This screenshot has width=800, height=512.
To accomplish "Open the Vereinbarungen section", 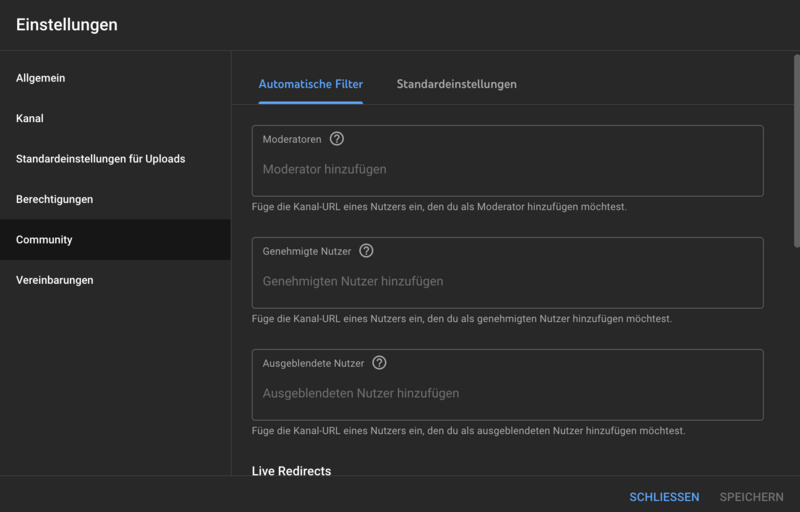I will (54, 280).
